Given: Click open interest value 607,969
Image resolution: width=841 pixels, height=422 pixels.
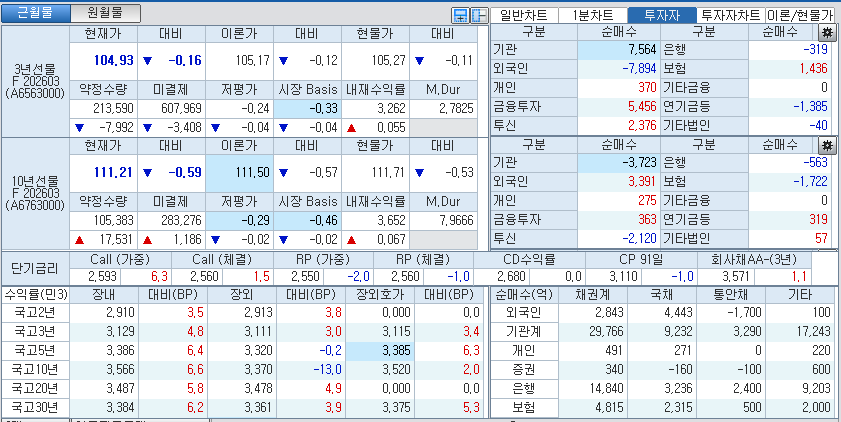Looking at the screenshot, I should 181,109.
